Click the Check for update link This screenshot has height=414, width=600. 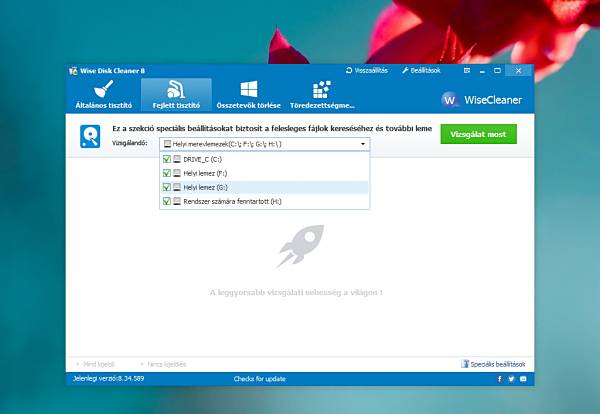click(x=259, y=379)
